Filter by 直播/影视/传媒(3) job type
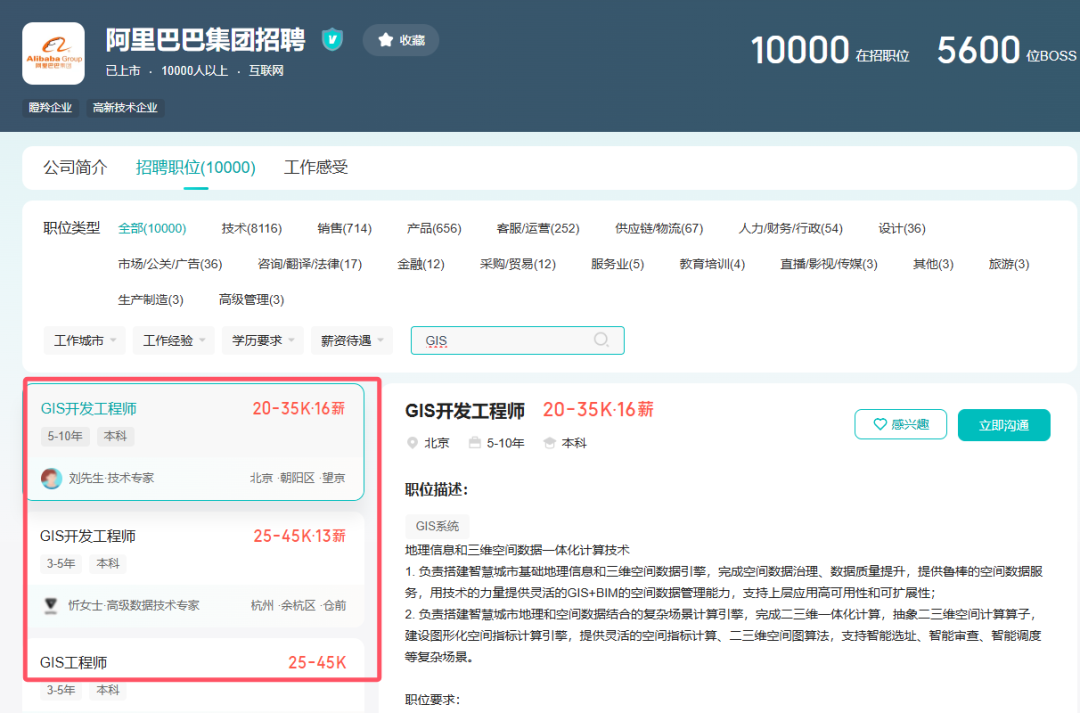Image resolution: width=1080 pixels, height=713 pixels. pyautogui.click(x=829, y=264)
